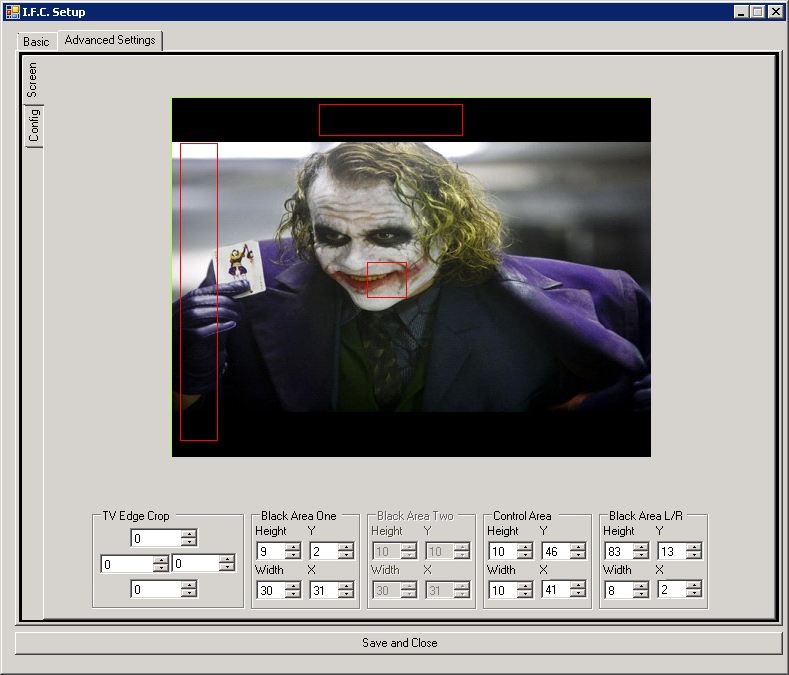Increase Black Area One Height value
The image size is (789, 675).
click(293, 547)
